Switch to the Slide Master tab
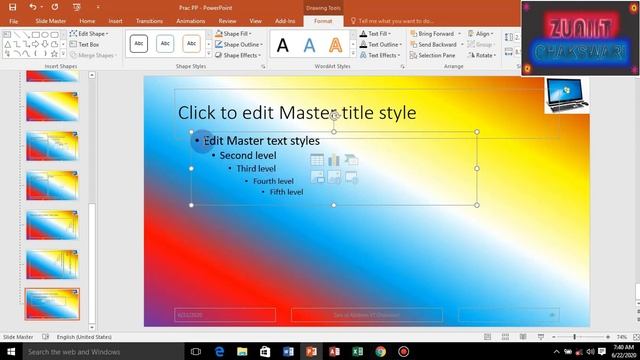This screenshot has height=360, width=640. [x=51, y=21]
